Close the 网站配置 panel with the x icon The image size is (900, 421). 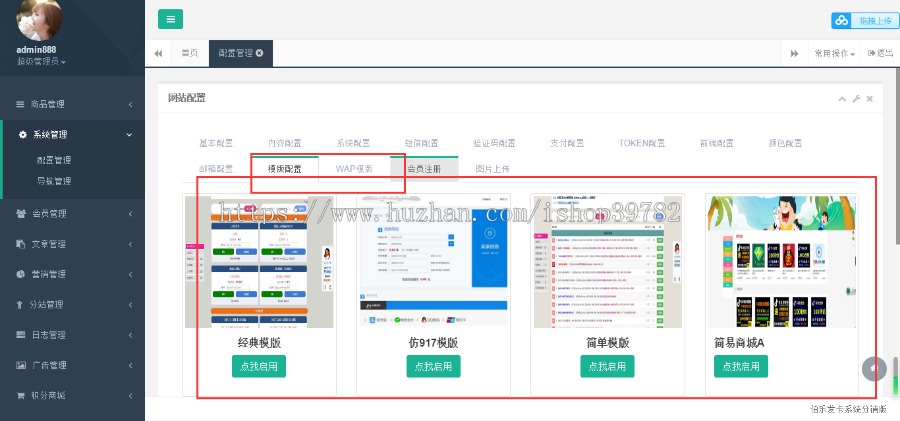coord(870,99)
